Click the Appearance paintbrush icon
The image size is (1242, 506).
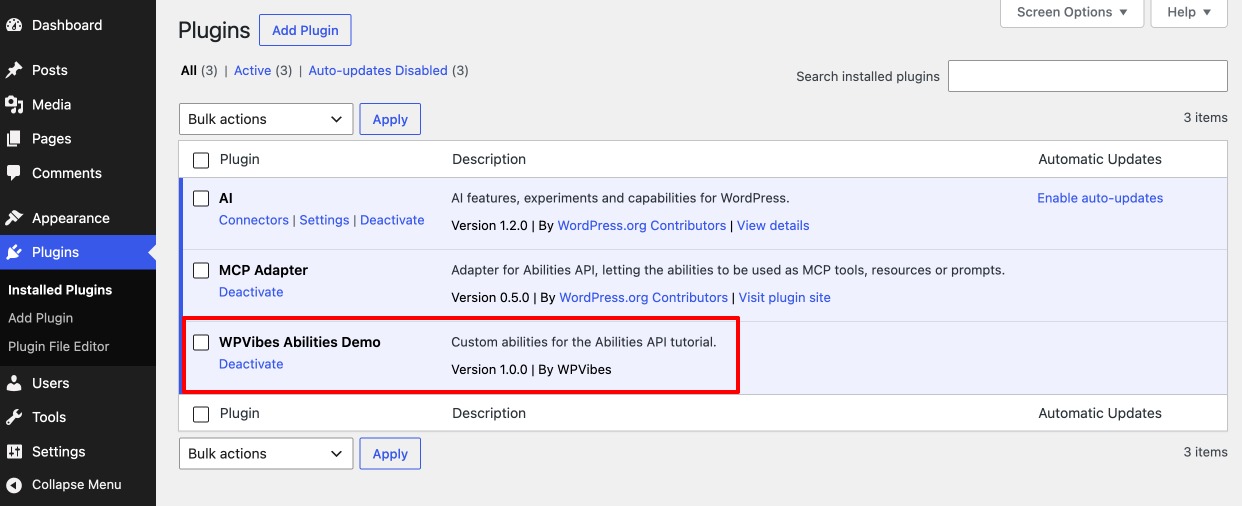click(14, 218)
